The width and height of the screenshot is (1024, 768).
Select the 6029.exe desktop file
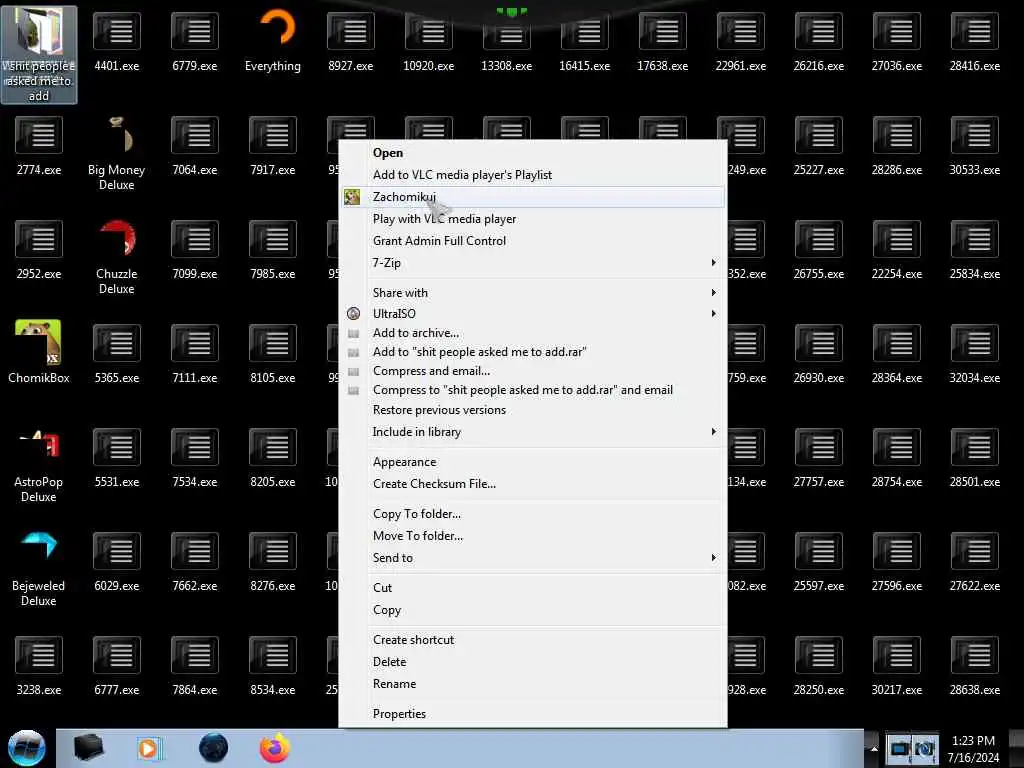point(117,560)
